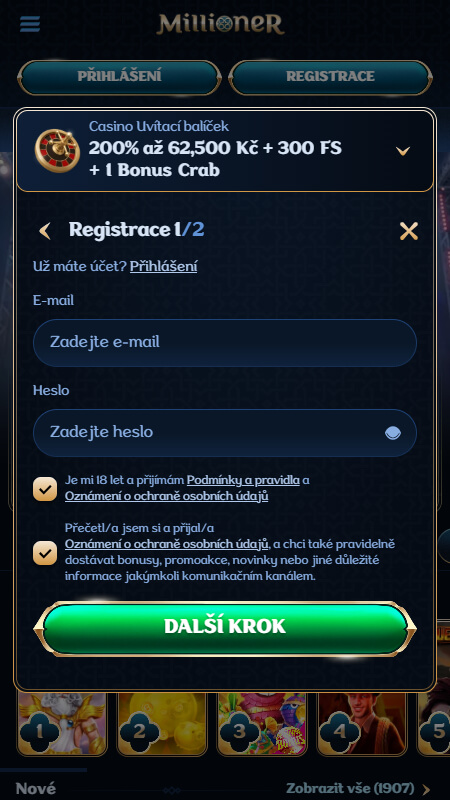The width and height of the screenshot is (450, 800).
Task: Open Podmínky a pravidla link
Action: 243,480
